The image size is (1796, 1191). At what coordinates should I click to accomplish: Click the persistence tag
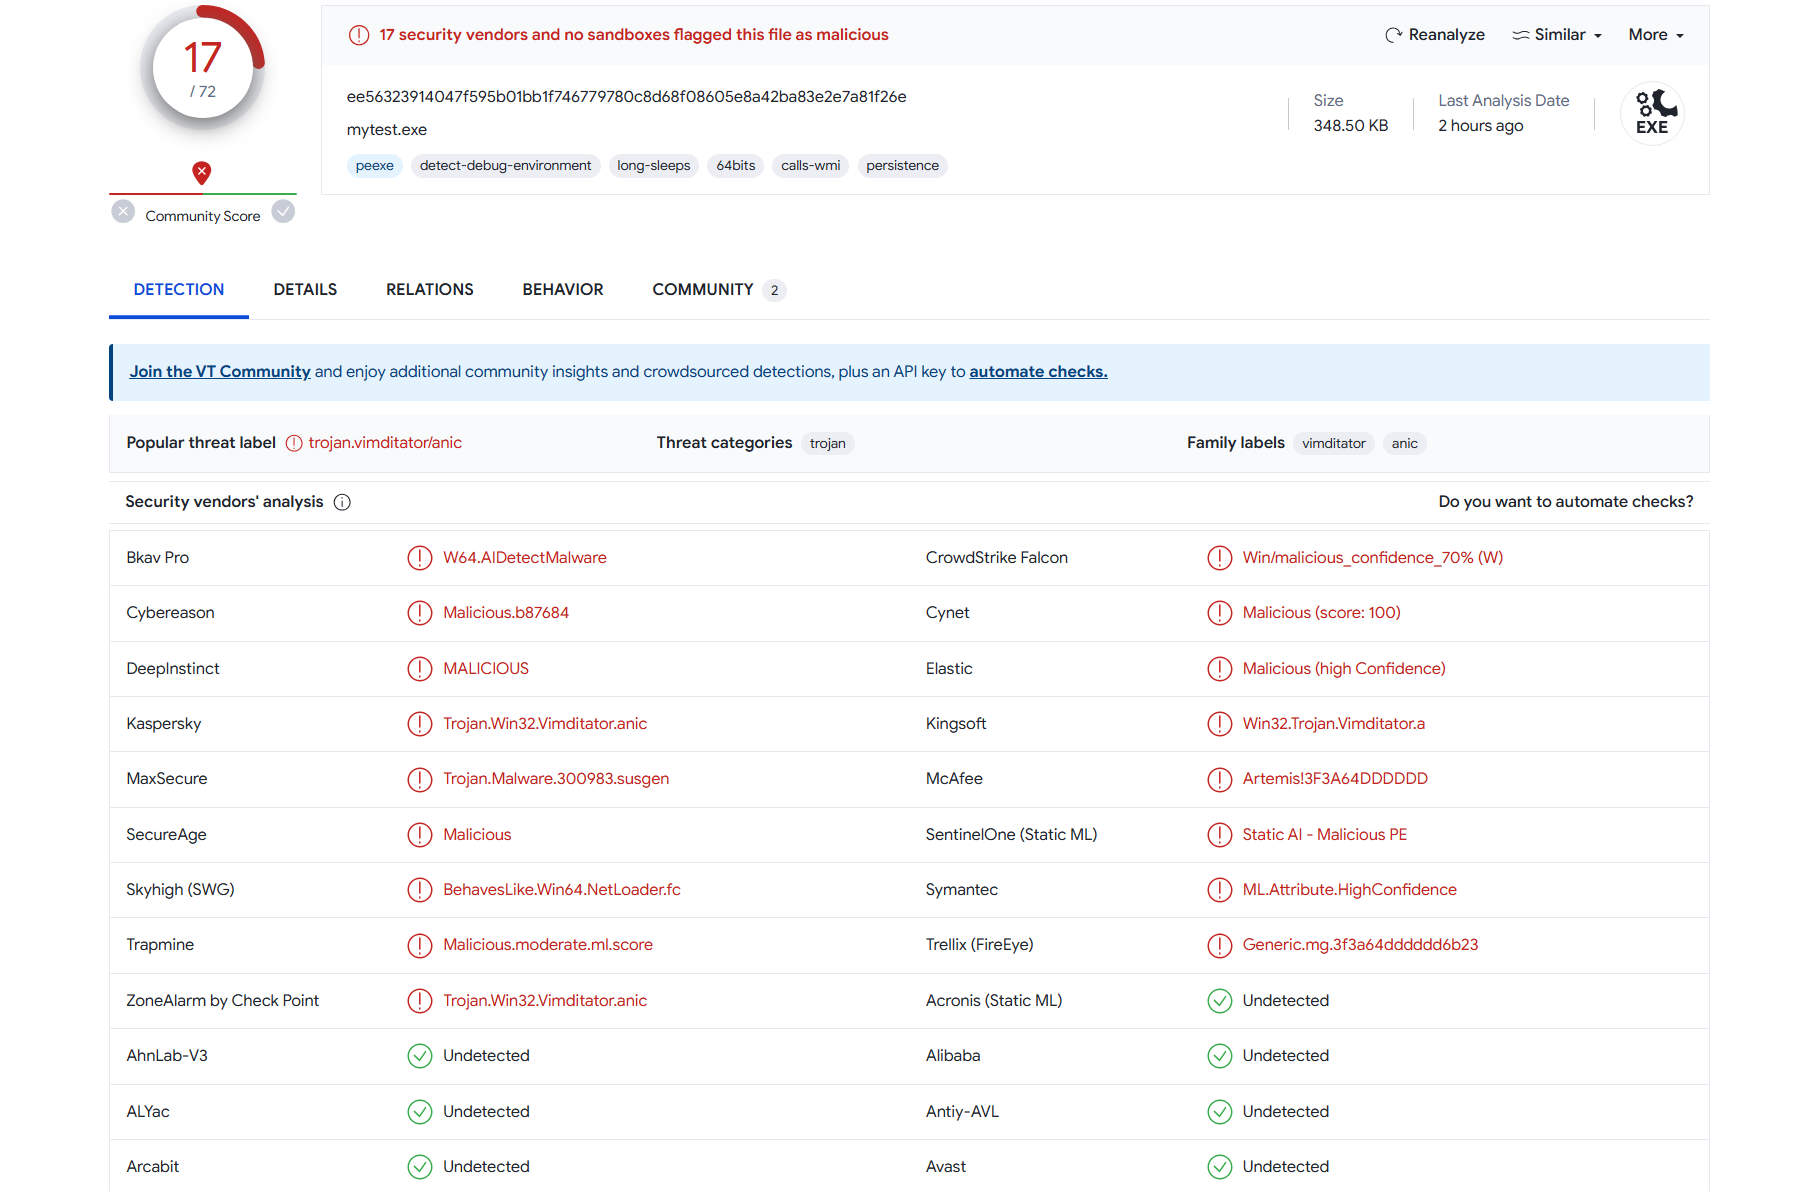pos(903,166)
